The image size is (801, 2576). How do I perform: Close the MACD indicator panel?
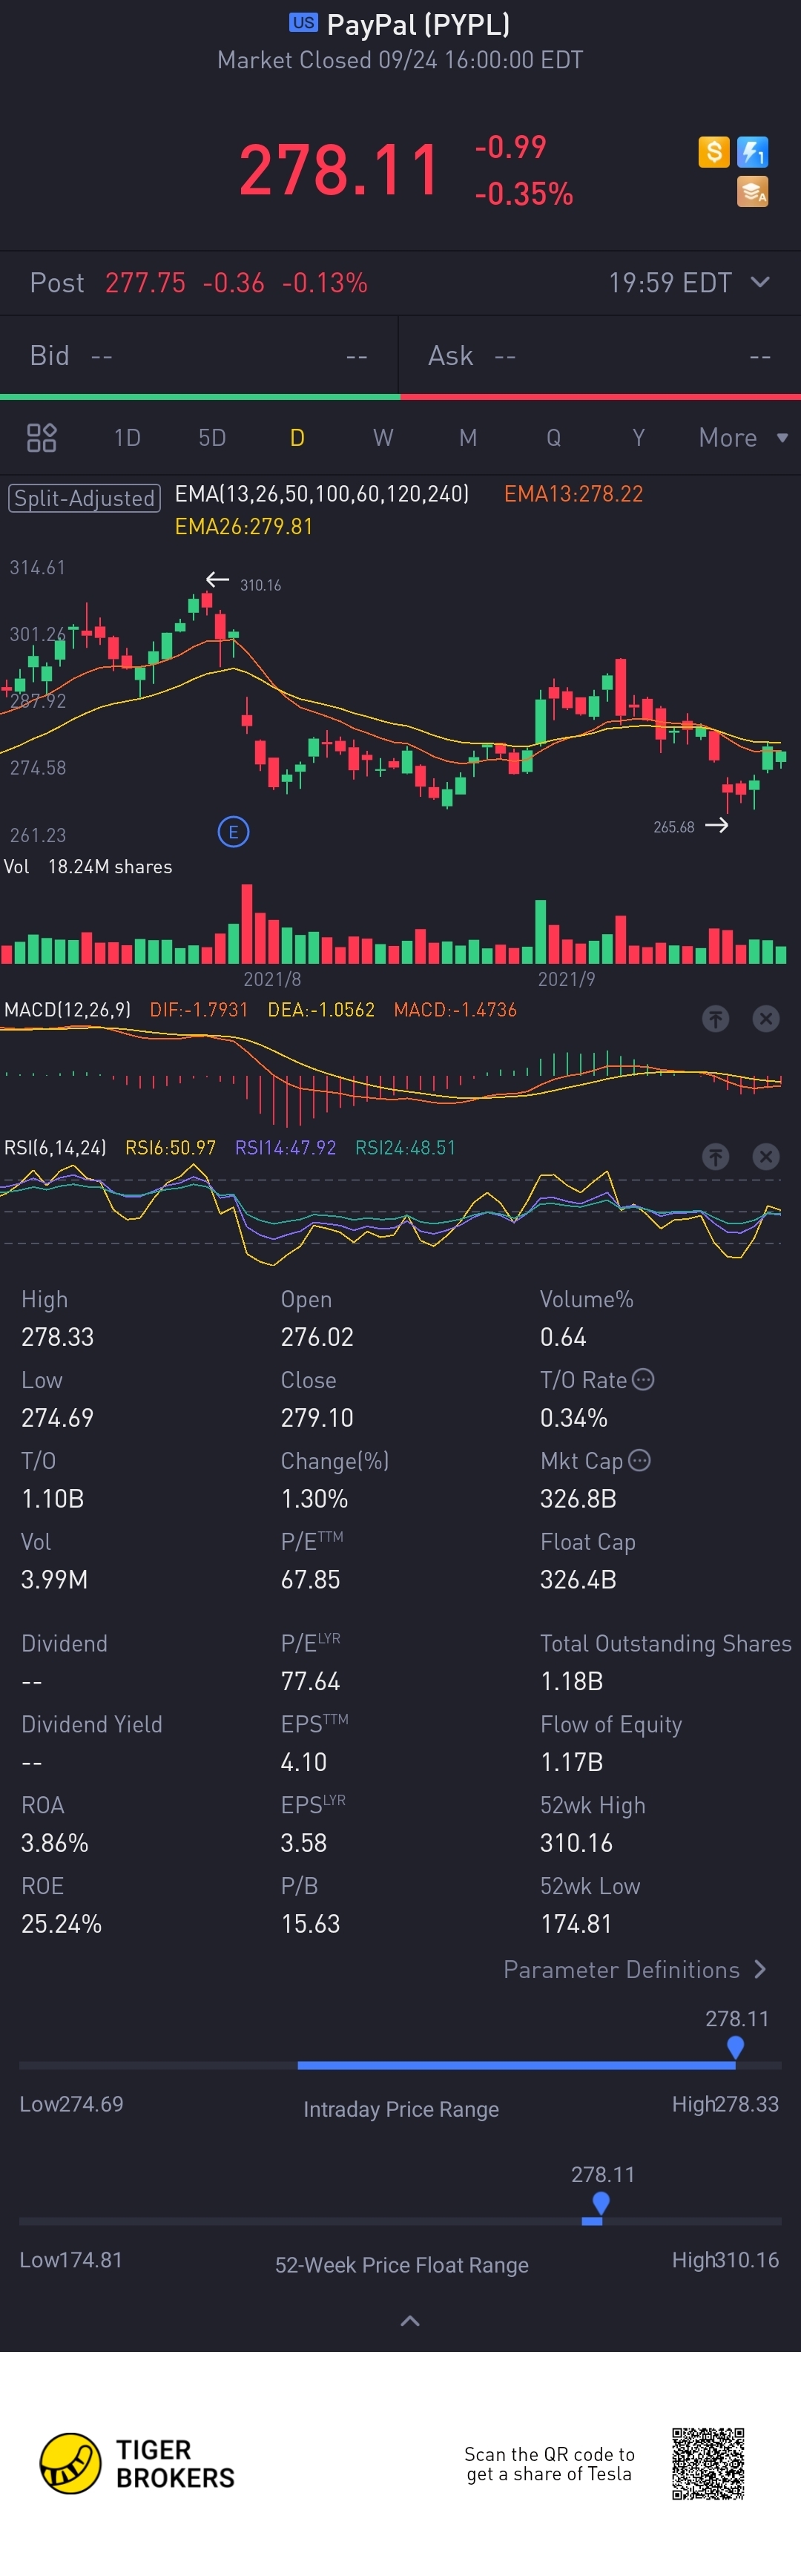pyautogui.click(x=766, y=1018)
